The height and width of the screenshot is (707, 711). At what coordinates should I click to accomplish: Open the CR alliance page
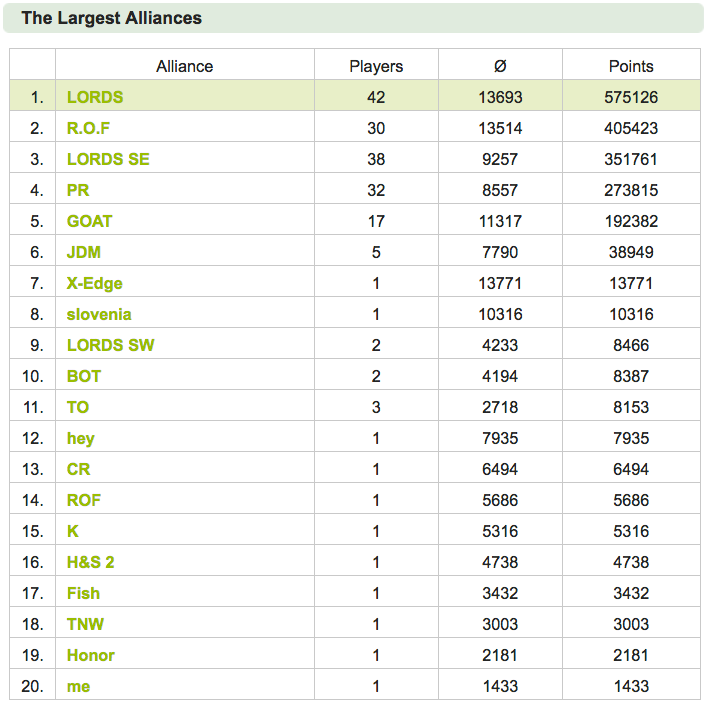[78, 469]
